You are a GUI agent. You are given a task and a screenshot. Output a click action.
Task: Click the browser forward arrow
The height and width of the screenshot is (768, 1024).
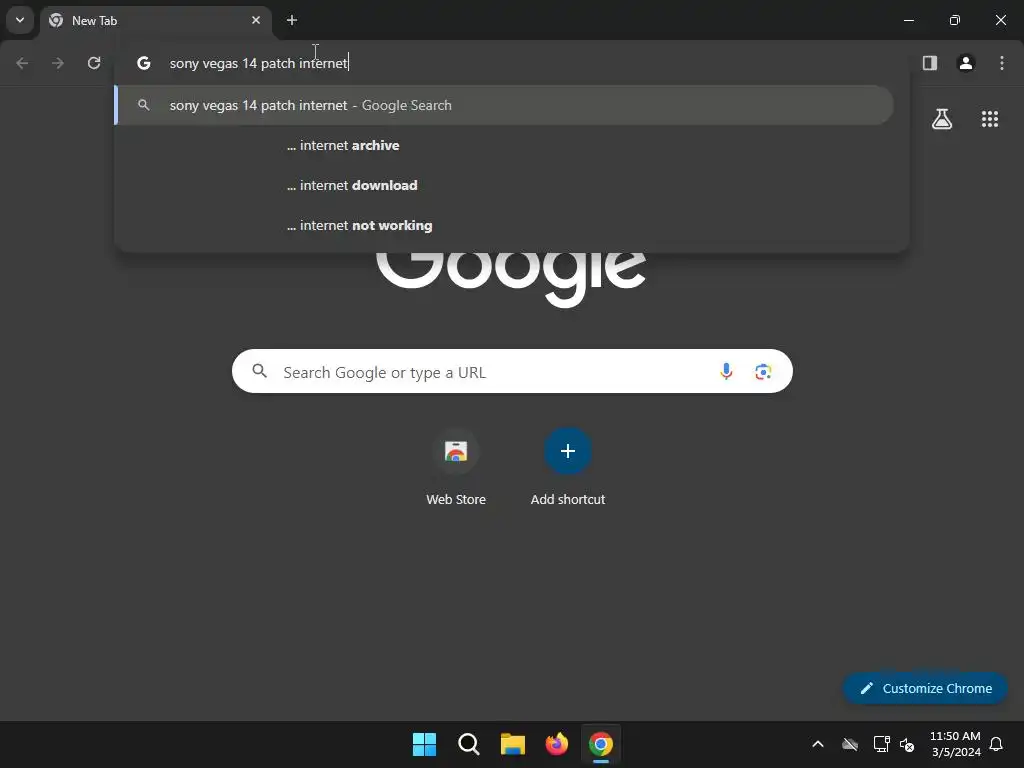[x=58, y=63]
